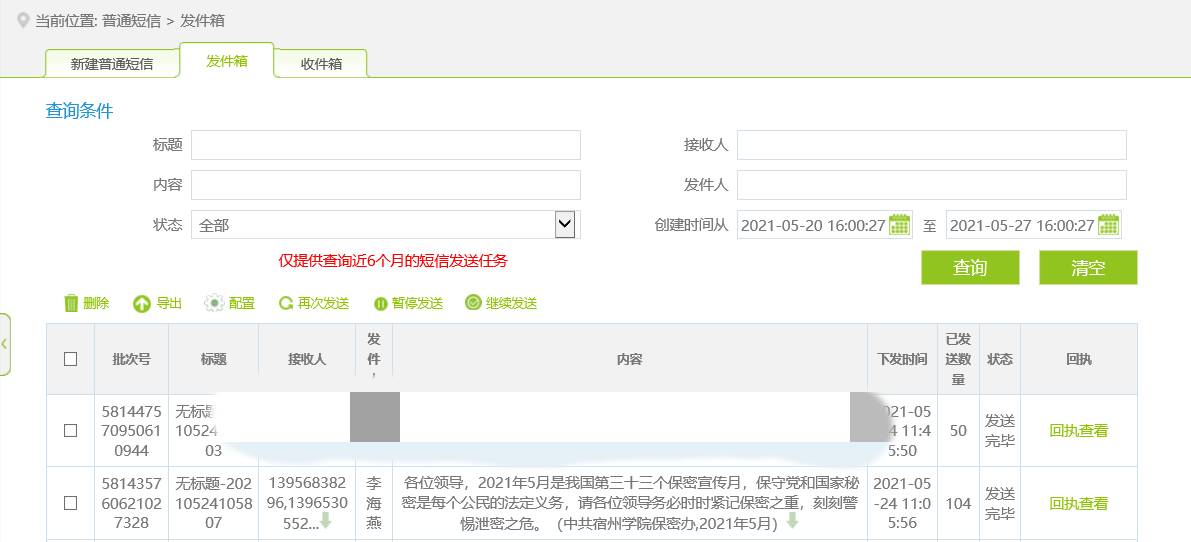Screen dimensions: 1191x542
Task: Switch to the 新建普通短信 tab
Action: tap(112, 64)
